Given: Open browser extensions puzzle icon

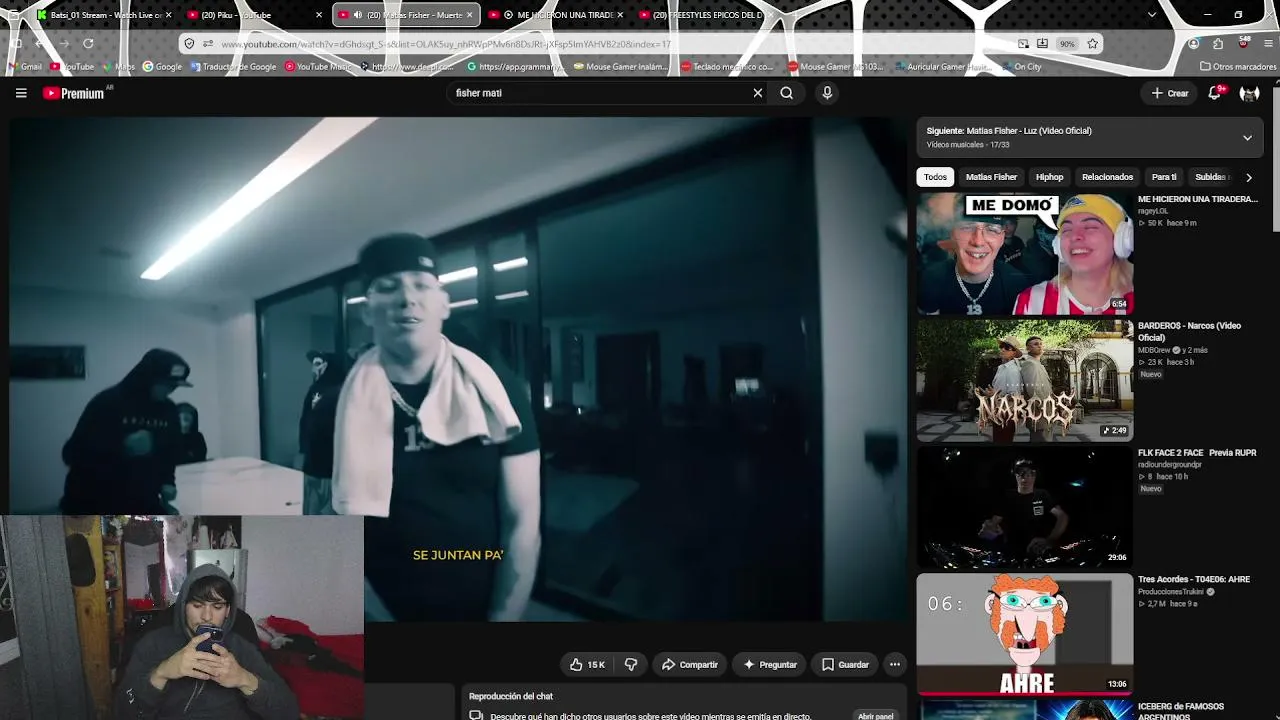Looking at the screenshot, I should 1218,44.
